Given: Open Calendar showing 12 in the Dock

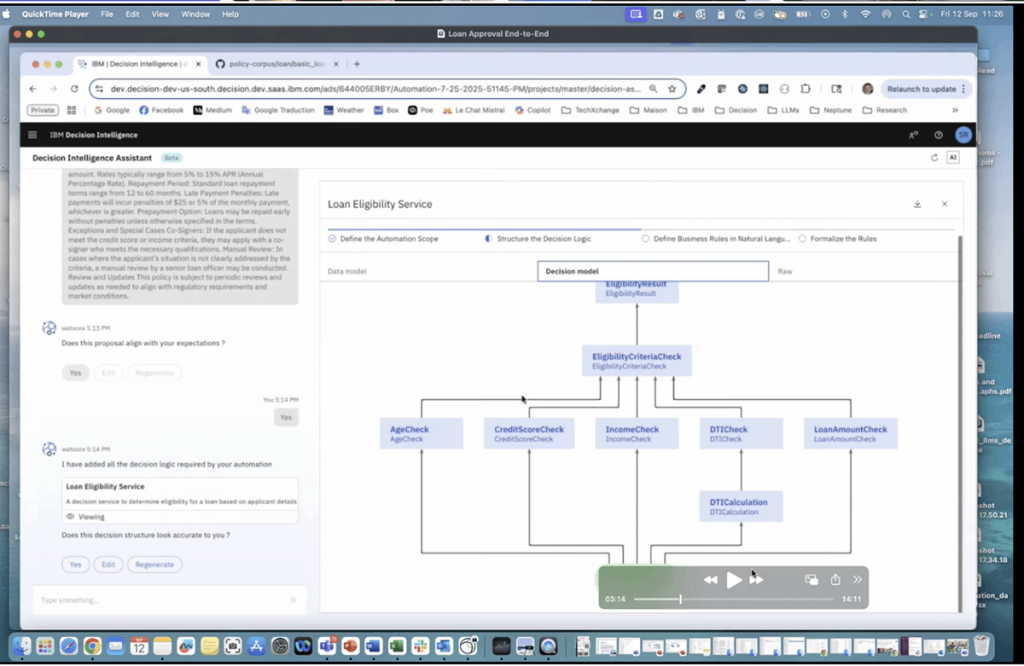Looking at the screenshot, I should tap(139, 646).
